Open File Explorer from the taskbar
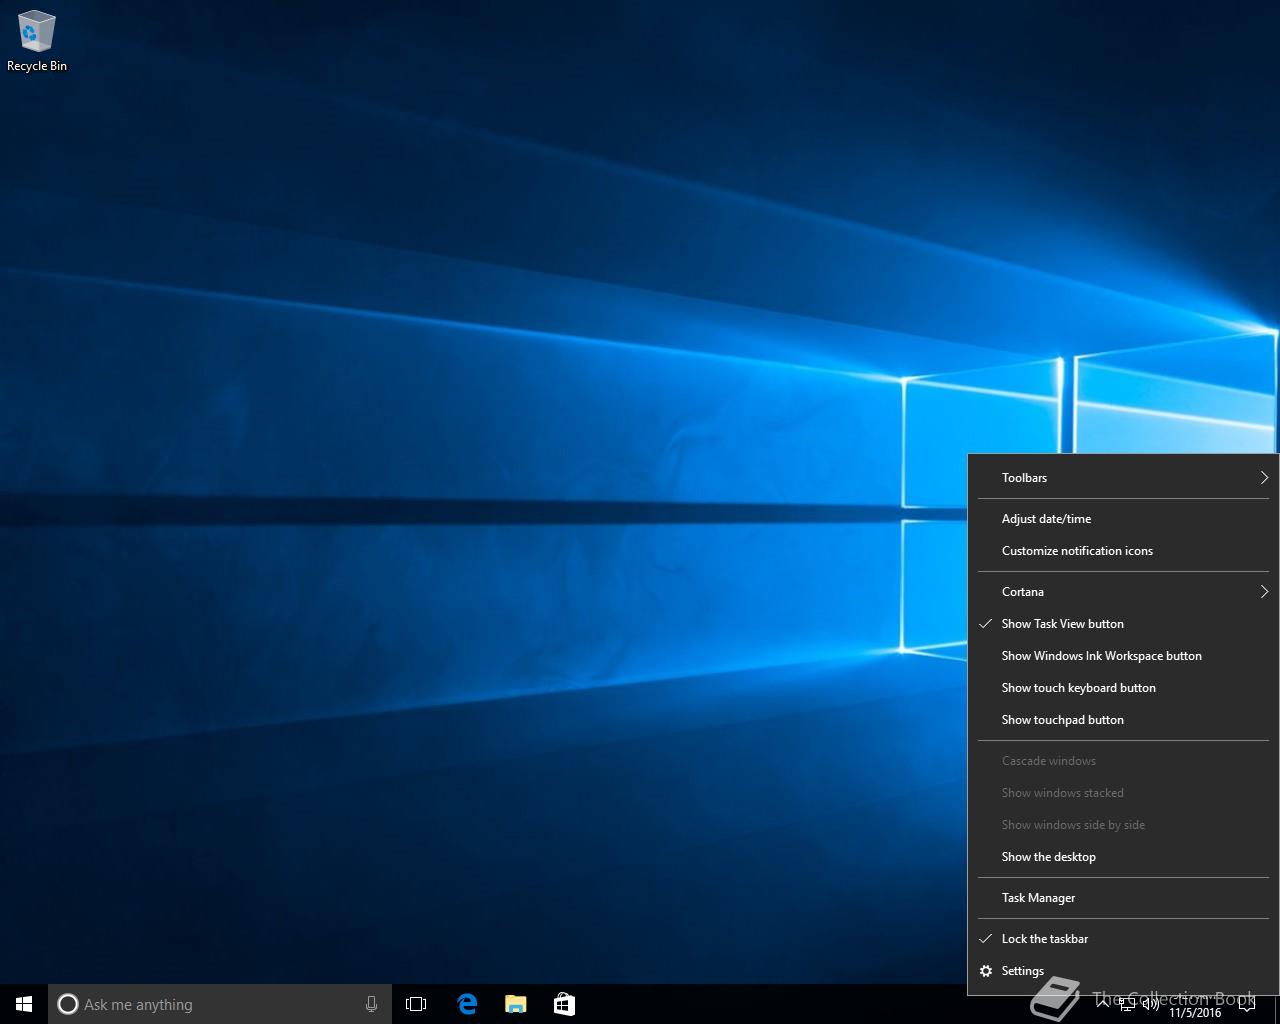The image size is (1280, 1024). 515,1004
